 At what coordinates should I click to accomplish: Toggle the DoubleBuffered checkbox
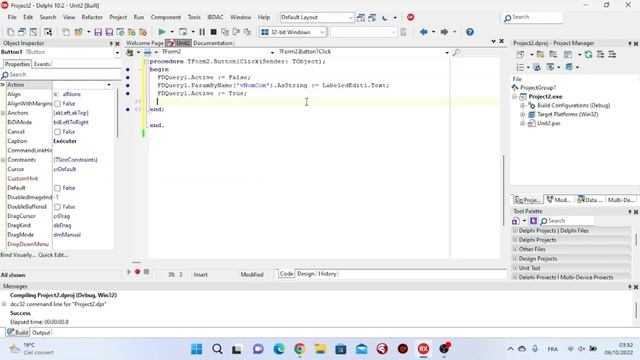(x=58, y=207)
